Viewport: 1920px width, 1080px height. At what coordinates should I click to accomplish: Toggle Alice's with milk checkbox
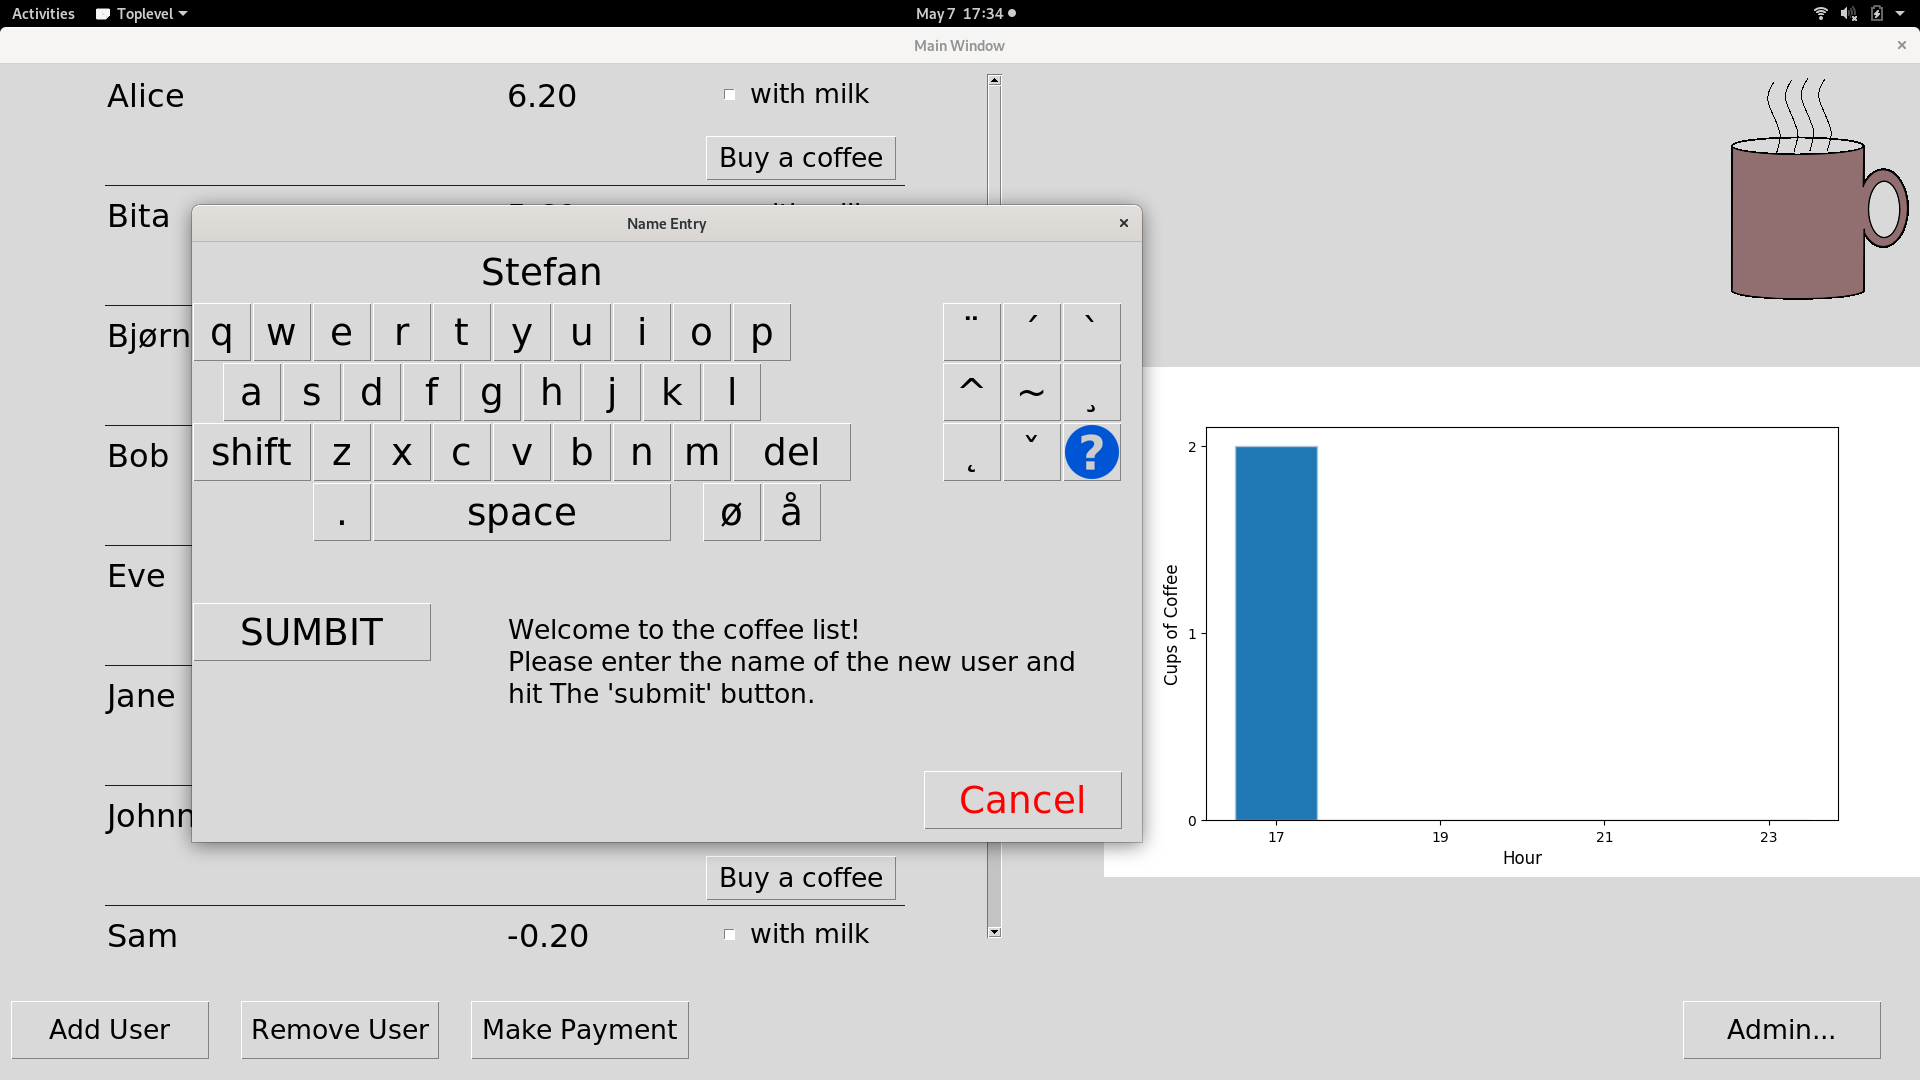(x=729, y=95)
